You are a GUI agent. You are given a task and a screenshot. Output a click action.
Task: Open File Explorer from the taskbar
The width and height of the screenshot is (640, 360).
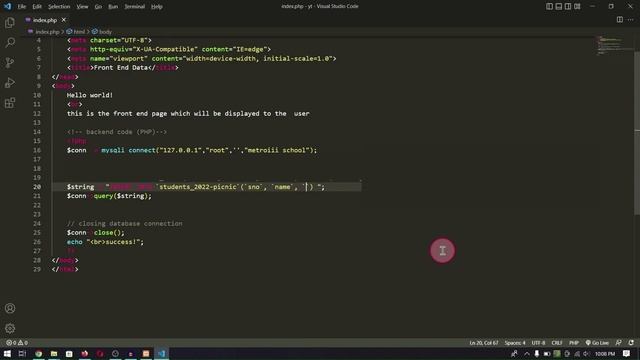pyautogui.click(x=54, y=353)
